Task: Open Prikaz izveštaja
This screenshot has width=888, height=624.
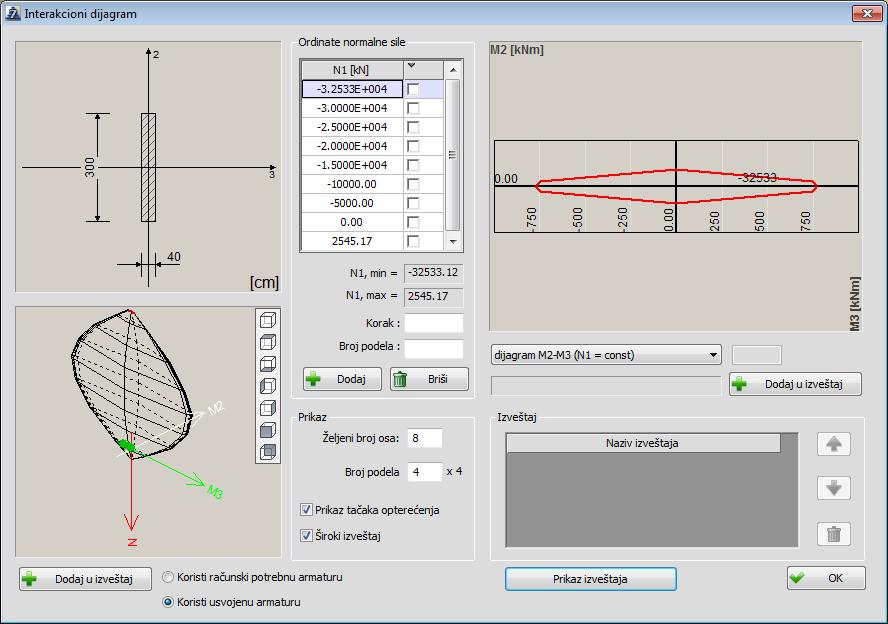Action: pyautogui.click(x=591, y=579)
